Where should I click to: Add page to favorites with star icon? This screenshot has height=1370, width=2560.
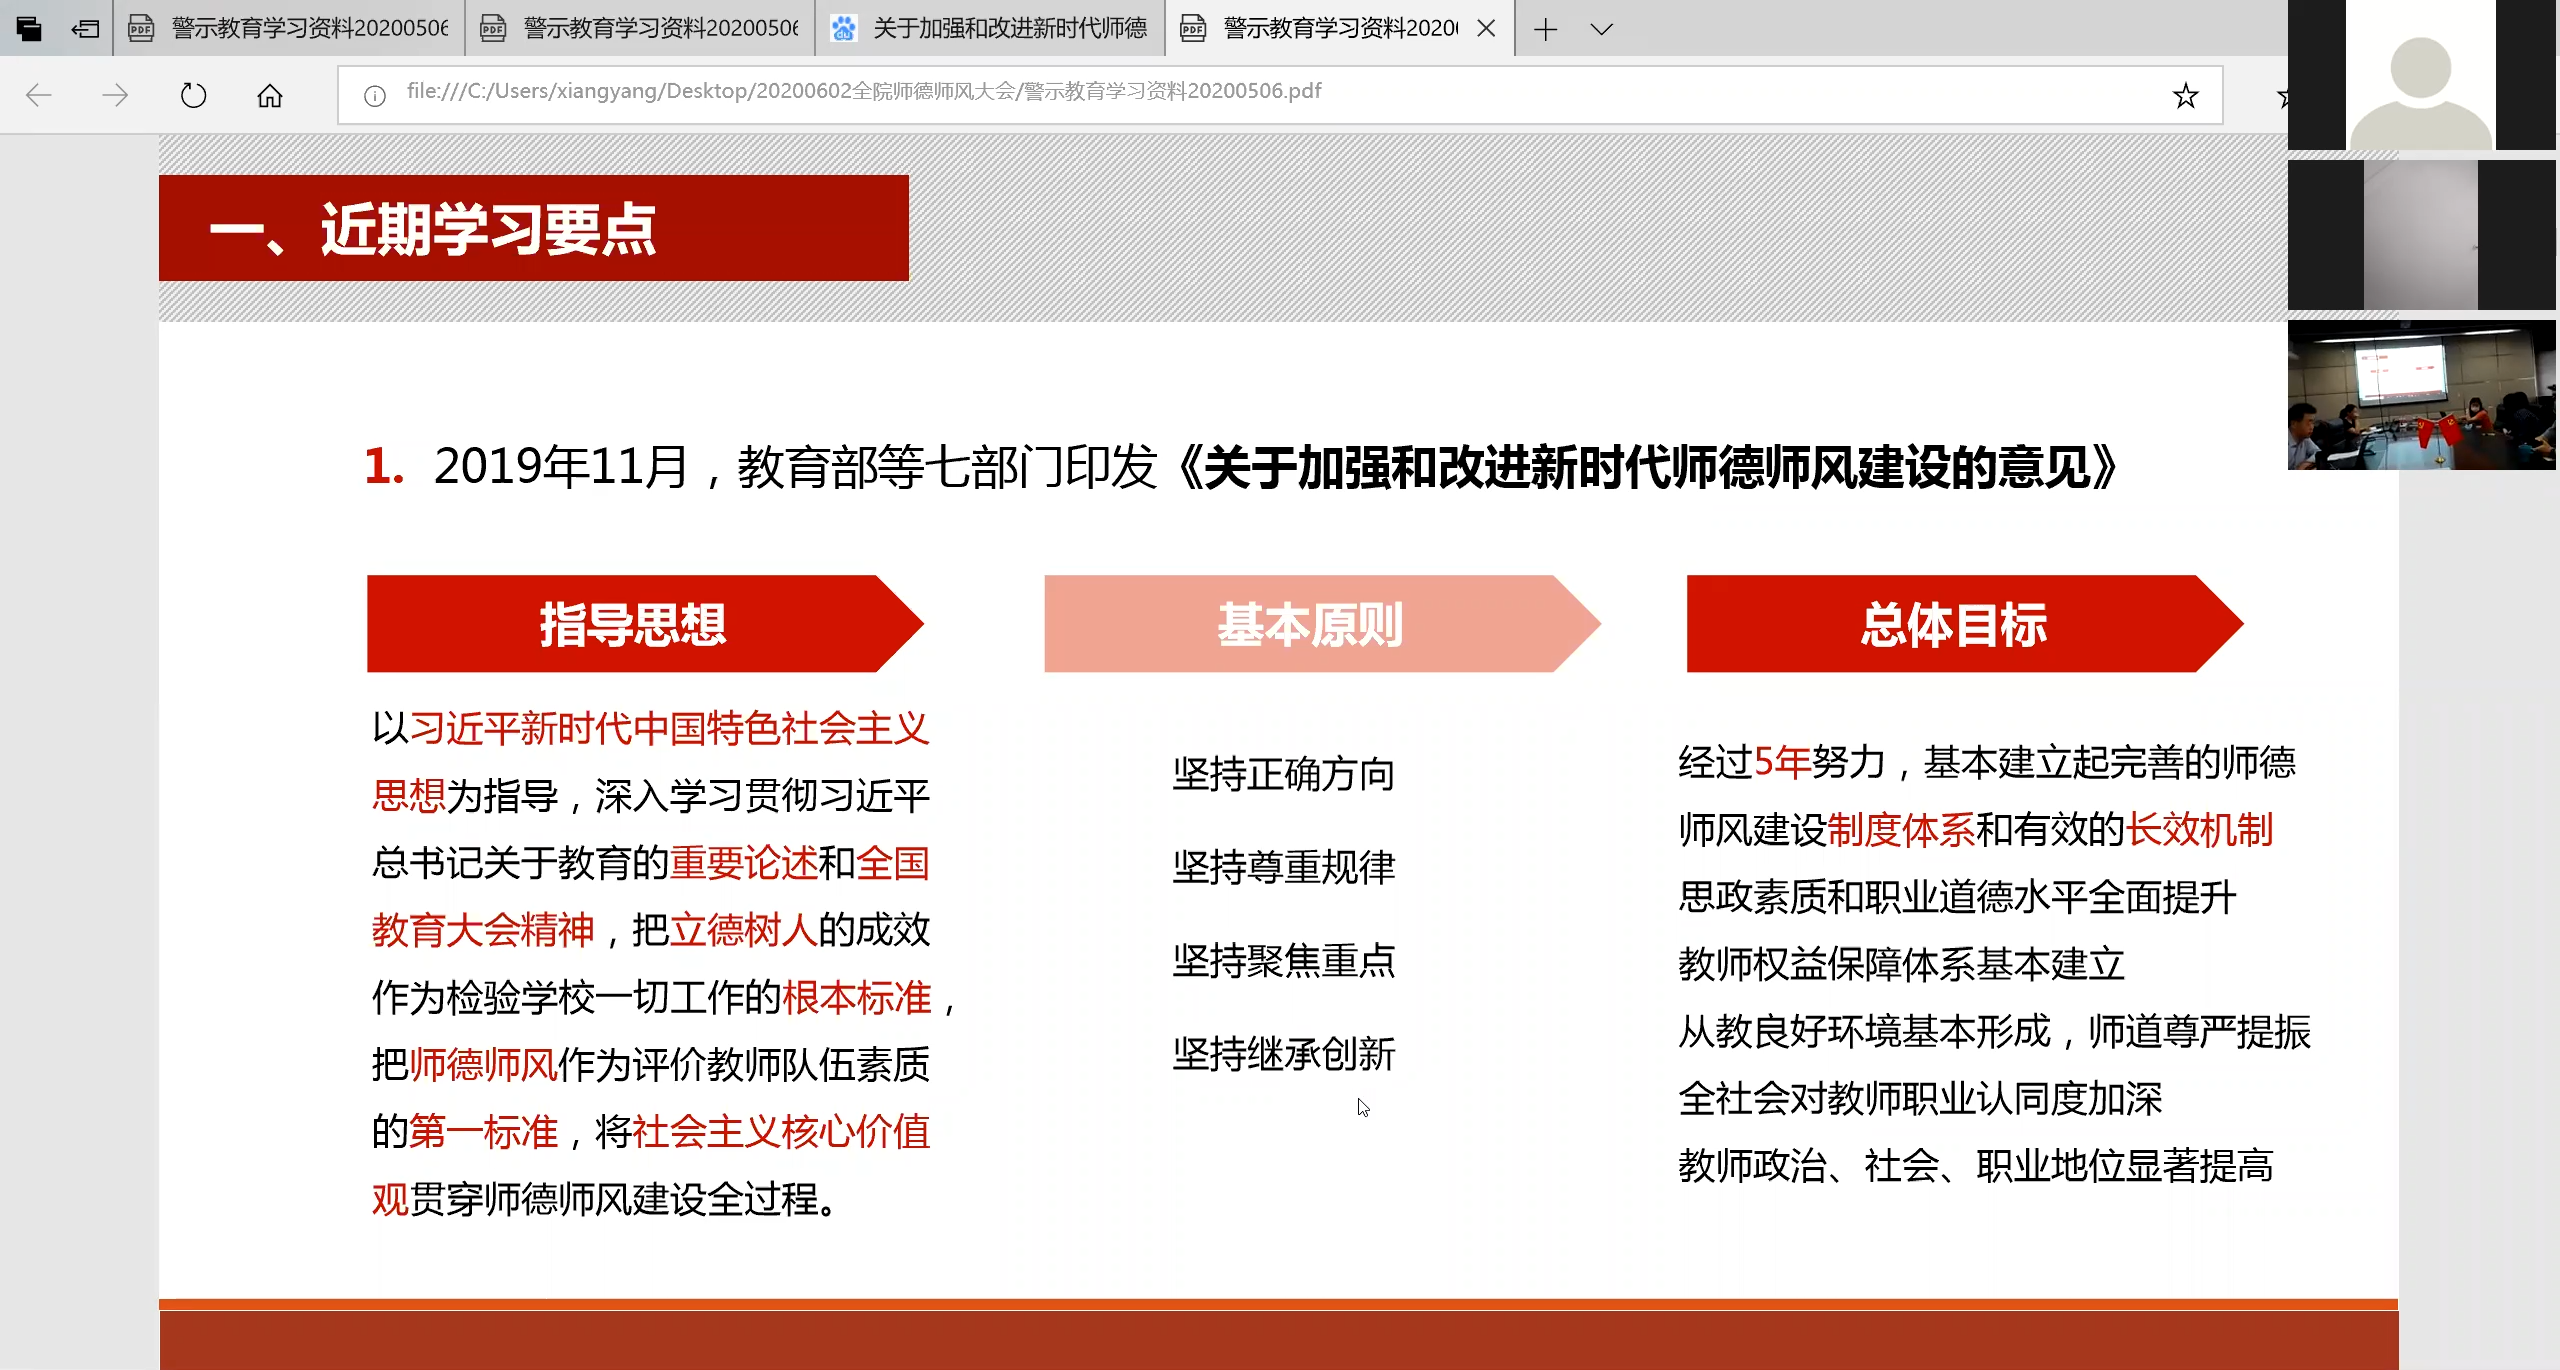tap(2185, 96)
